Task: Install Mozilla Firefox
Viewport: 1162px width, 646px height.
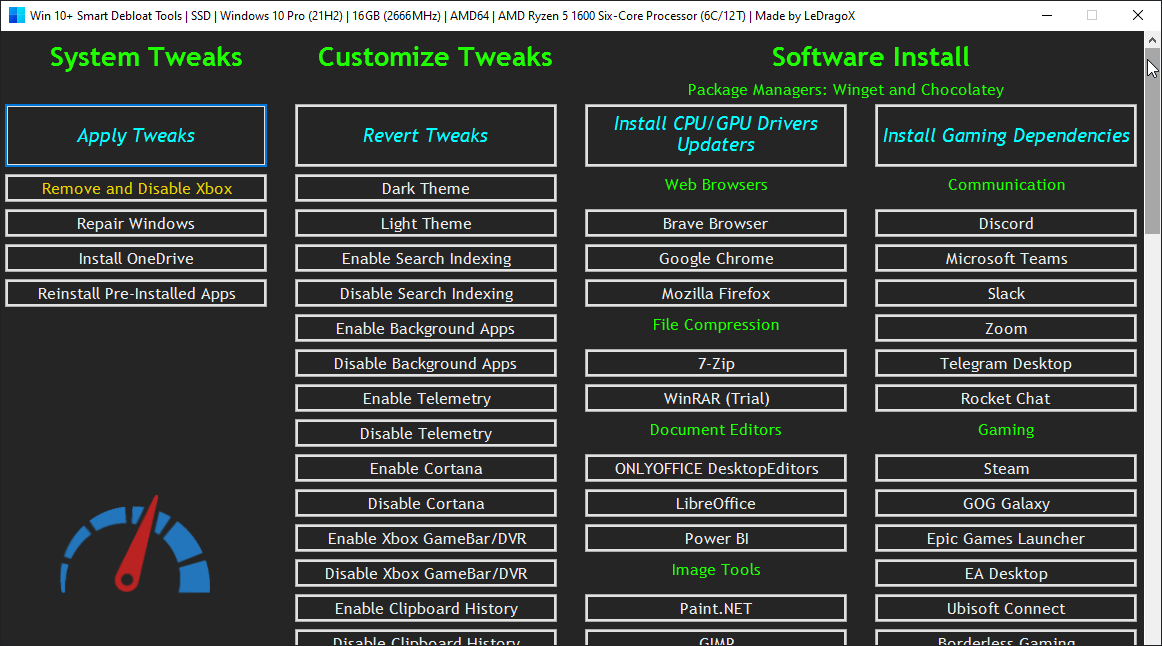Action: (716, 293)
